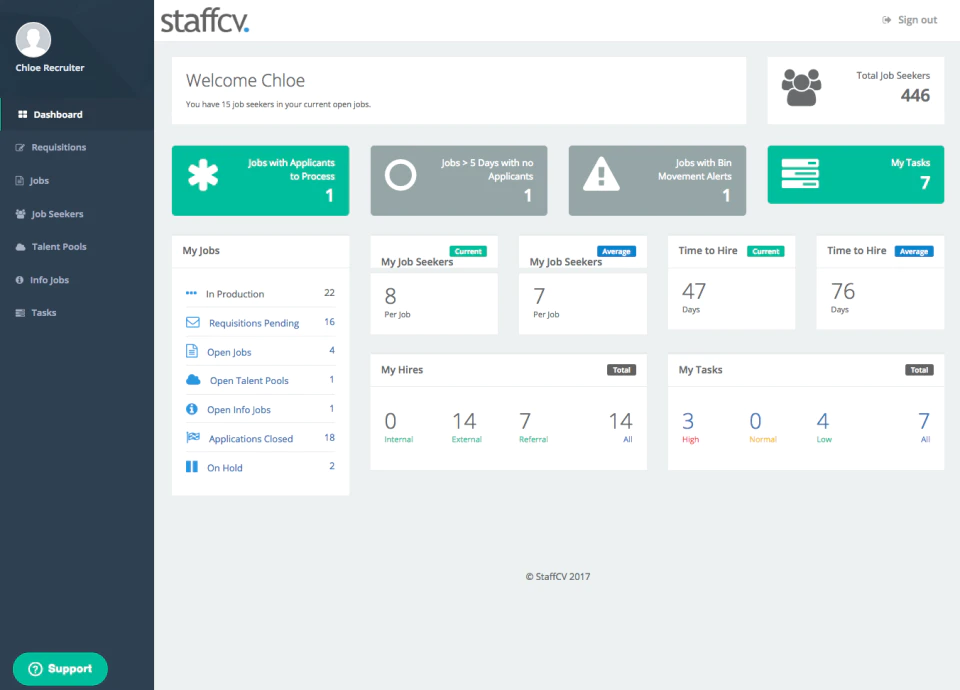The image size is (960, 690).
Task: Navigate to Job Seekers section
Action: tap(77, 214)
